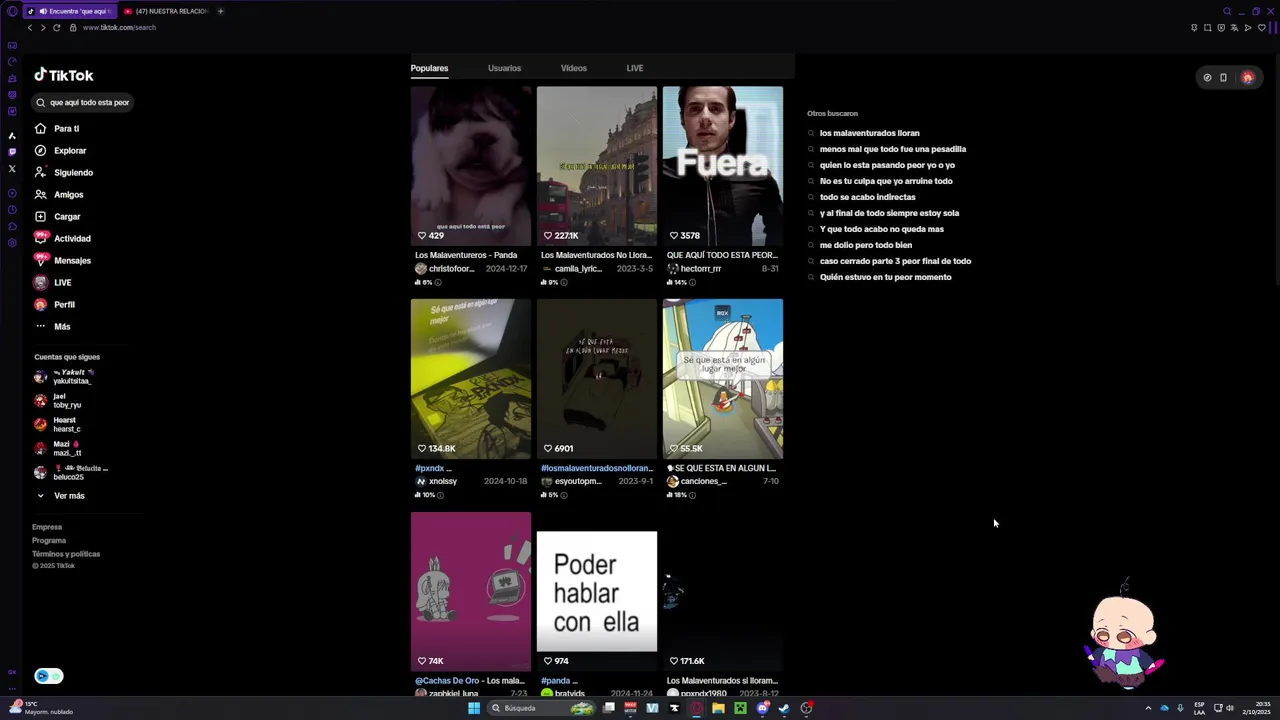Open followed account beluco25
The height and width of the screenshot is (720, 1280).
[x=71, y=472]
